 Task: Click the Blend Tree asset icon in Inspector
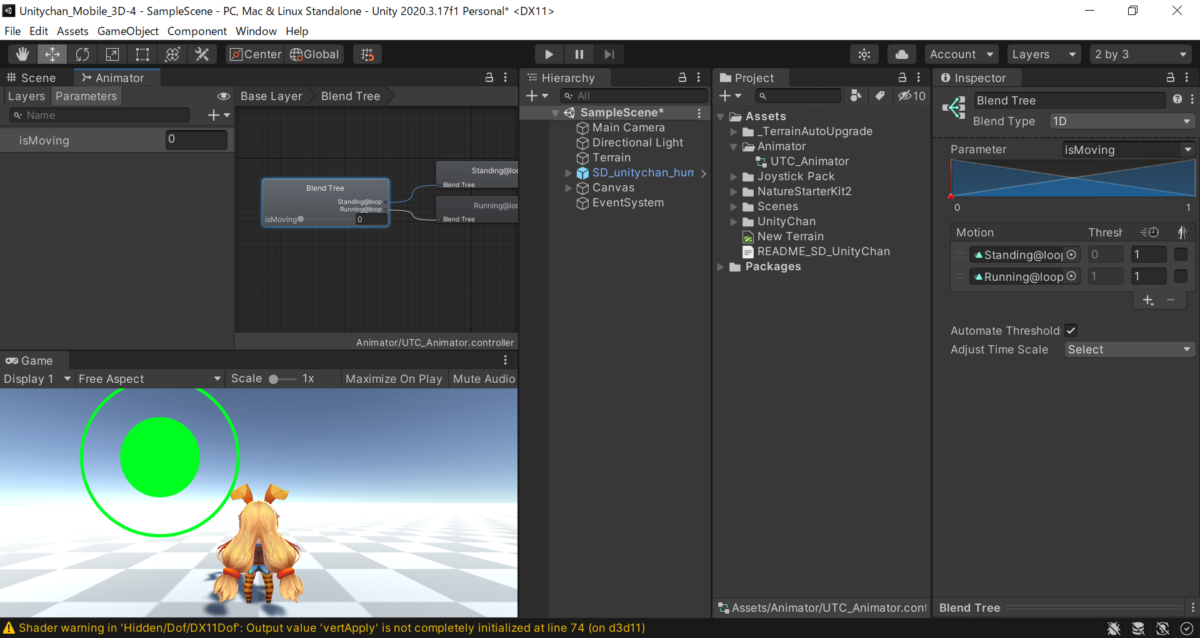point(954,108)
